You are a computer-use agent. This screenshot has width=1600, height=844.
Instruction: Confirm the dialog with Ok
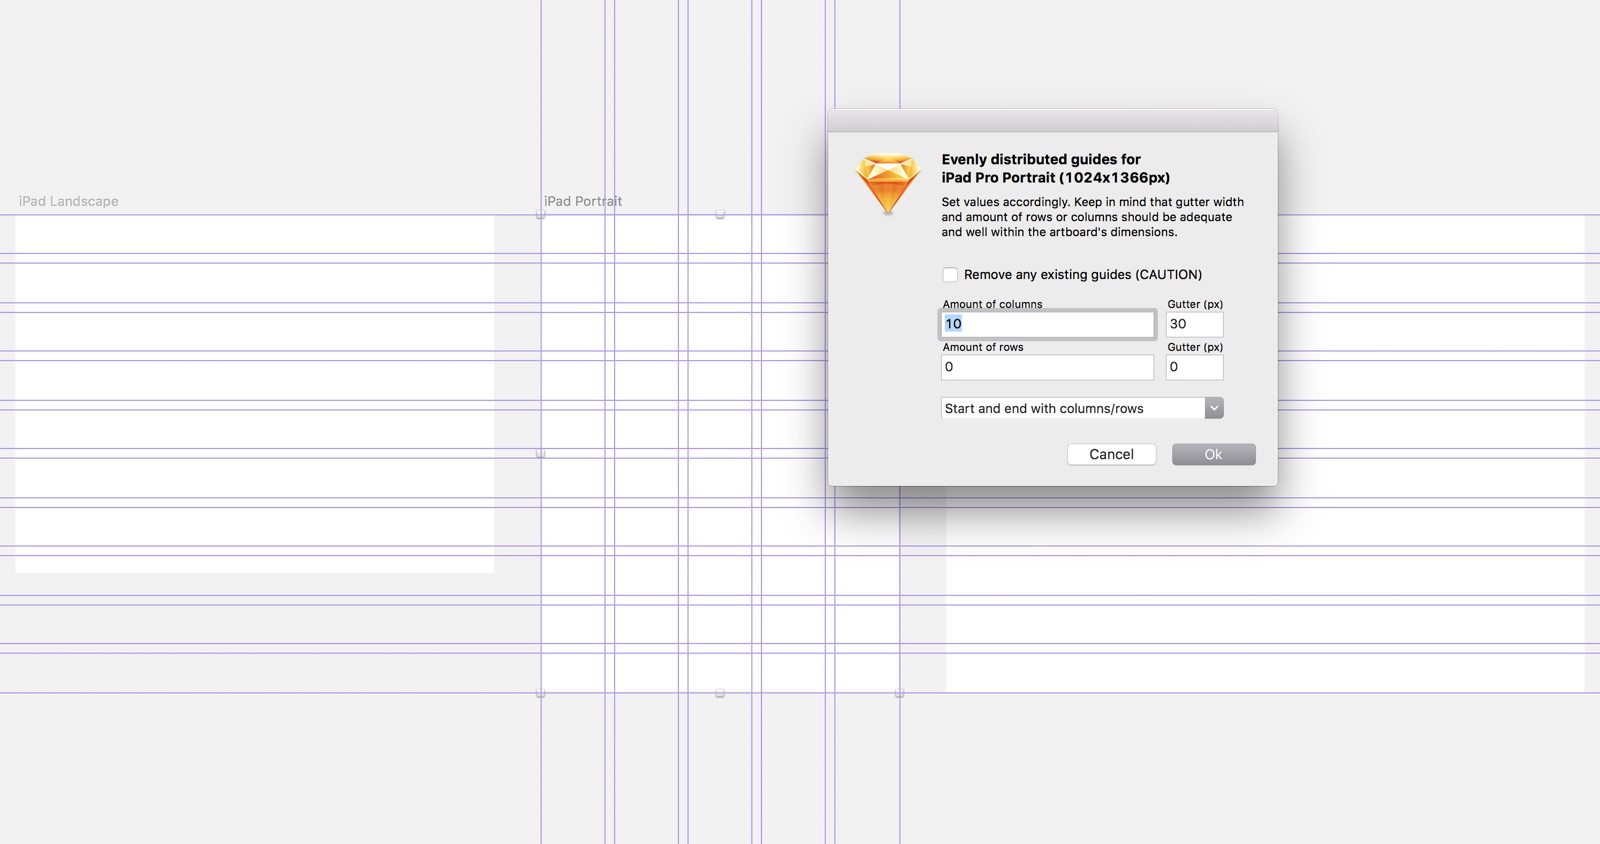tap(1213, 454)
